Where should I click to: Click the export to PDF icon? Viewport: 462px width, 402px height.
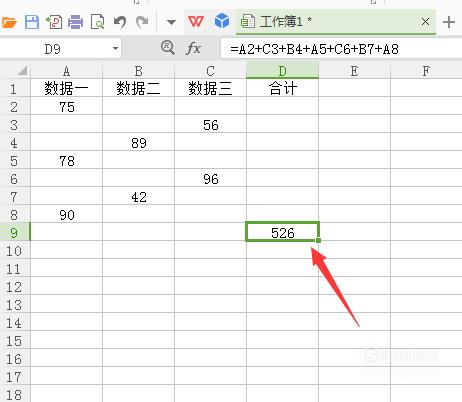pyautogui.click(x=54, y=22)
